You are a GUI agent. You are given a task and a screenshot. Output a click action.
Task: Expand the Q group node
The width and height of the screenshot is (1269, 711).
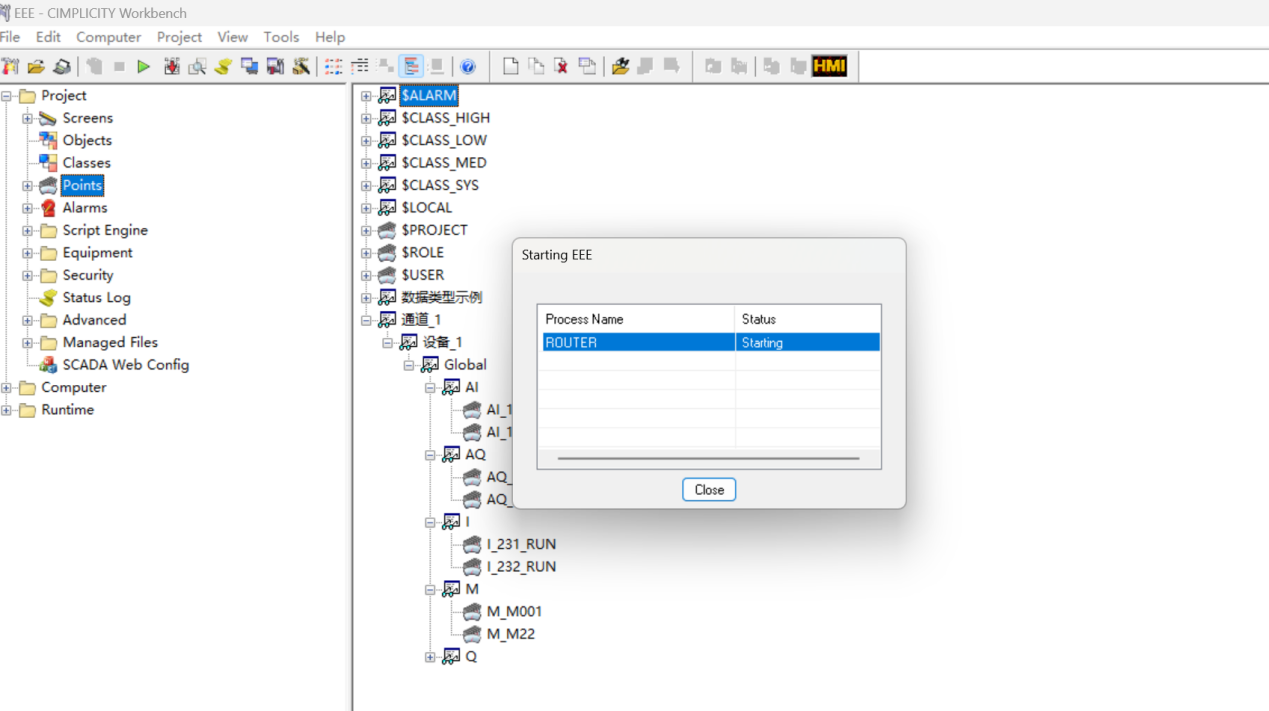(430, 657)
